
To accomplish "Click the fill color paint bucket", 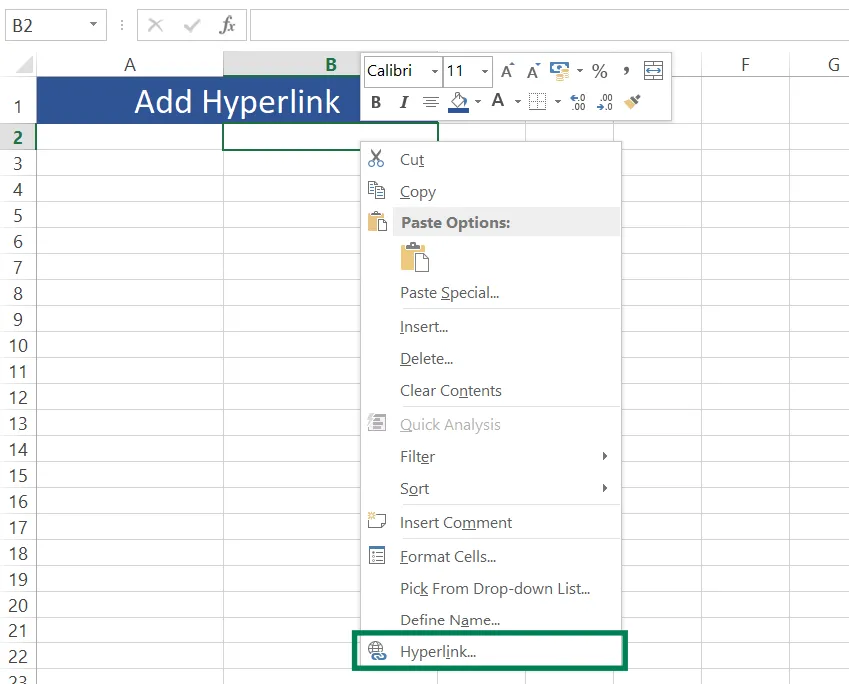I will [459, 101].
